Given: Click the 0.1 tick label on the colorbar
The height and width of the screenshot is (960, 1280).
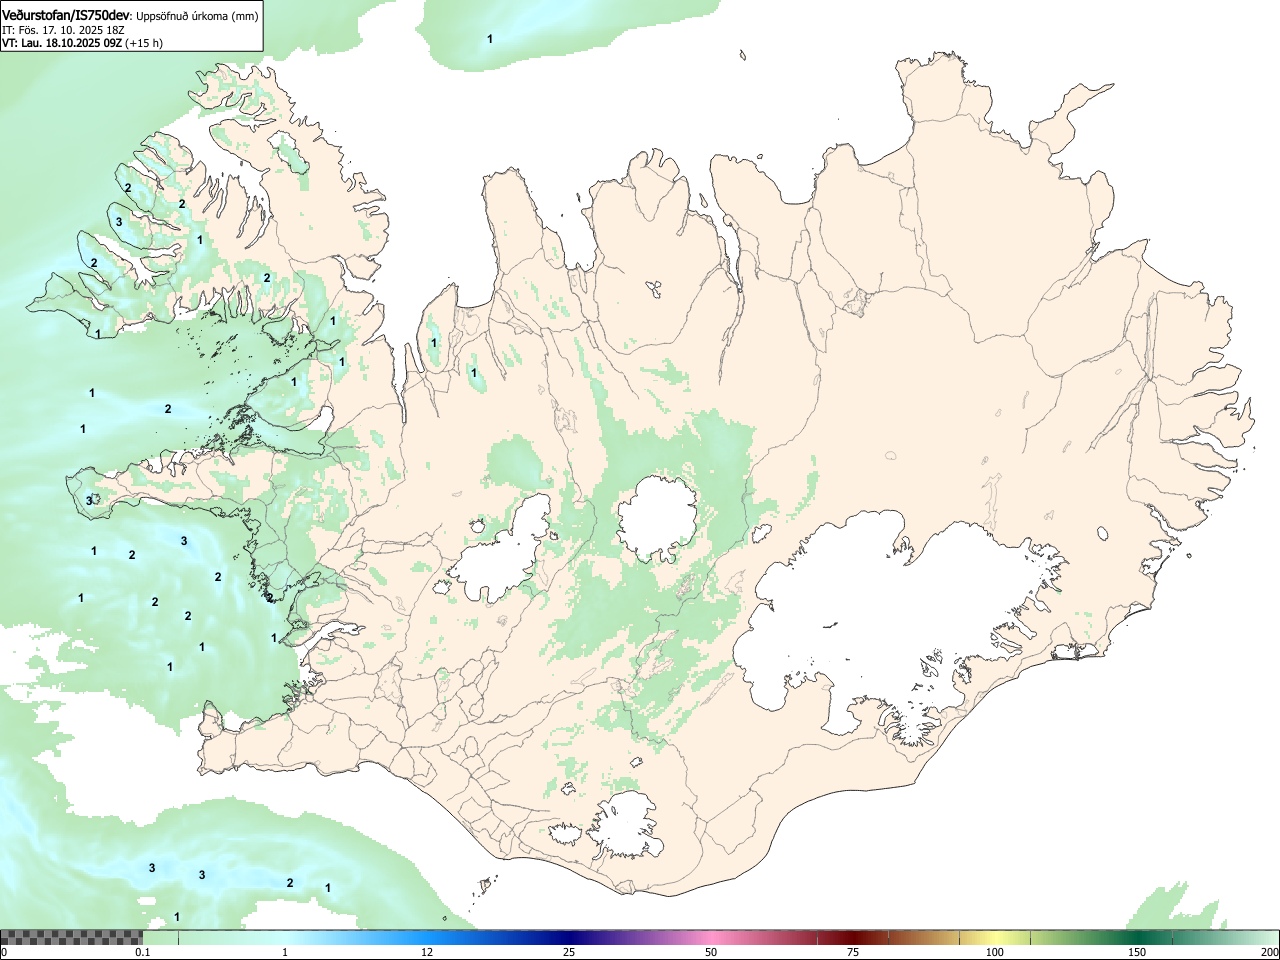Looking at the screenshot, I should [x=143, y=952].
